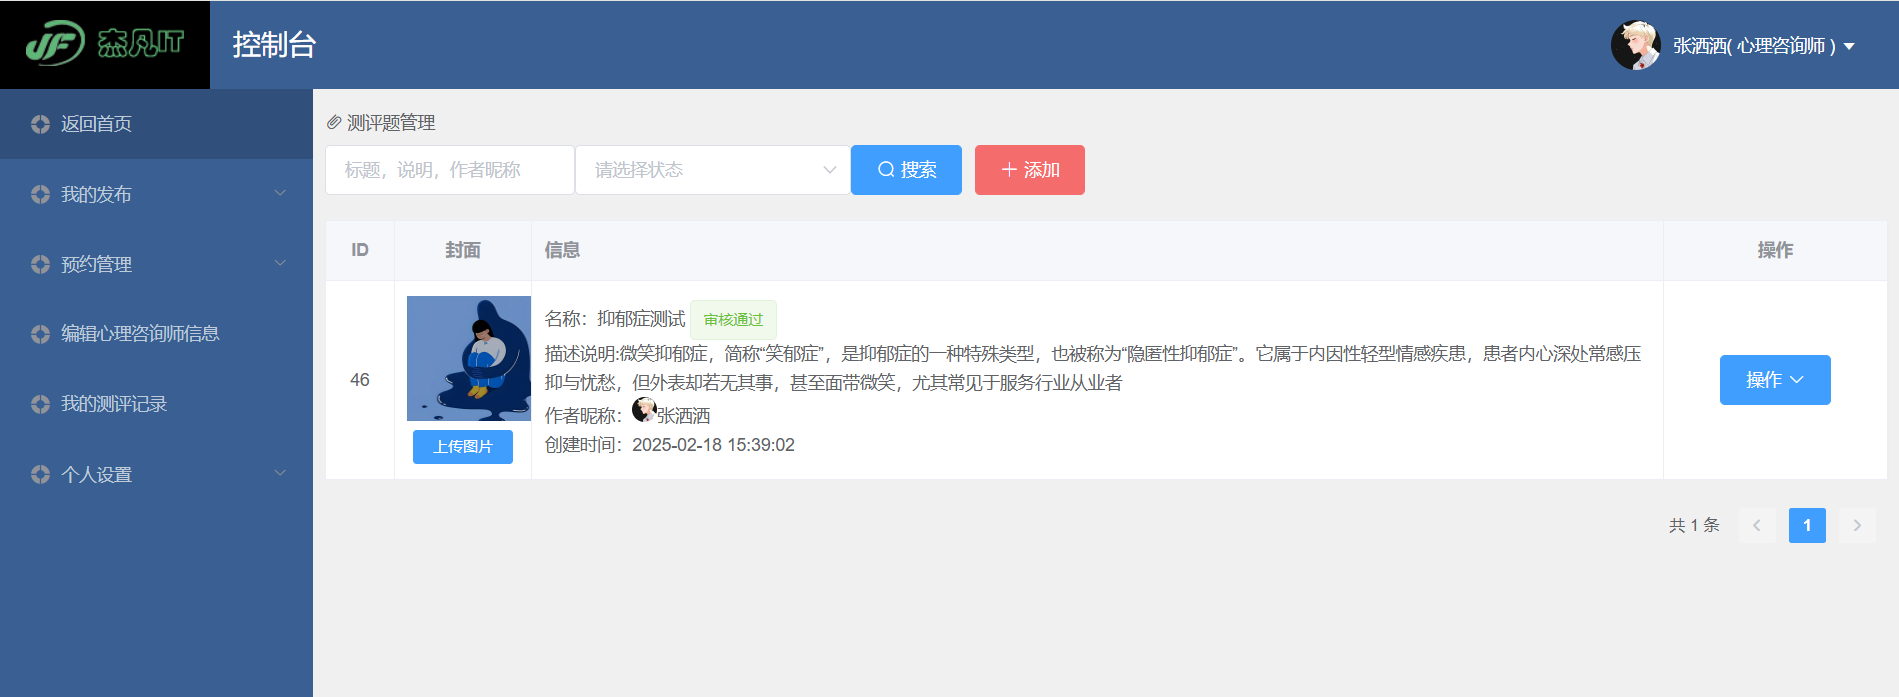Click the 创建时间 2025-02-18 15:39:02 text
The image size is (1899, 697).
click(670, 445)
